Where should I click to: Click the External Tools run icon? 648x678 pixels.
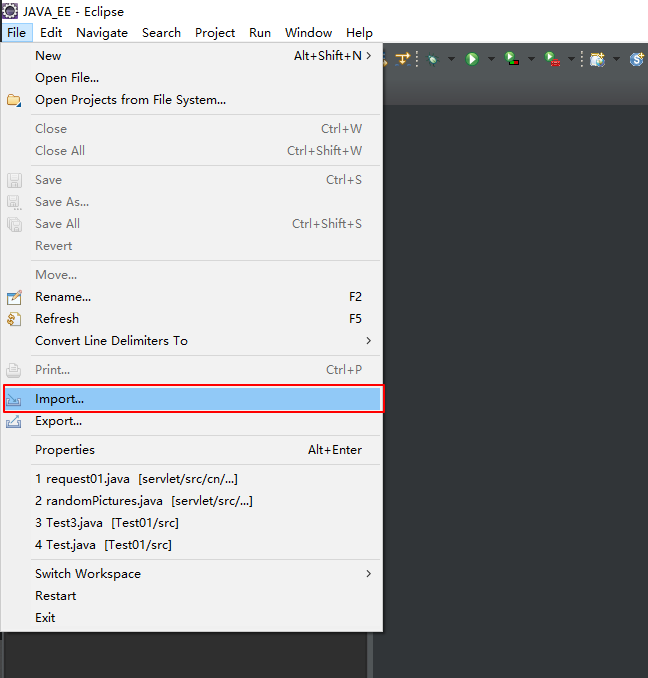[552, 59]
